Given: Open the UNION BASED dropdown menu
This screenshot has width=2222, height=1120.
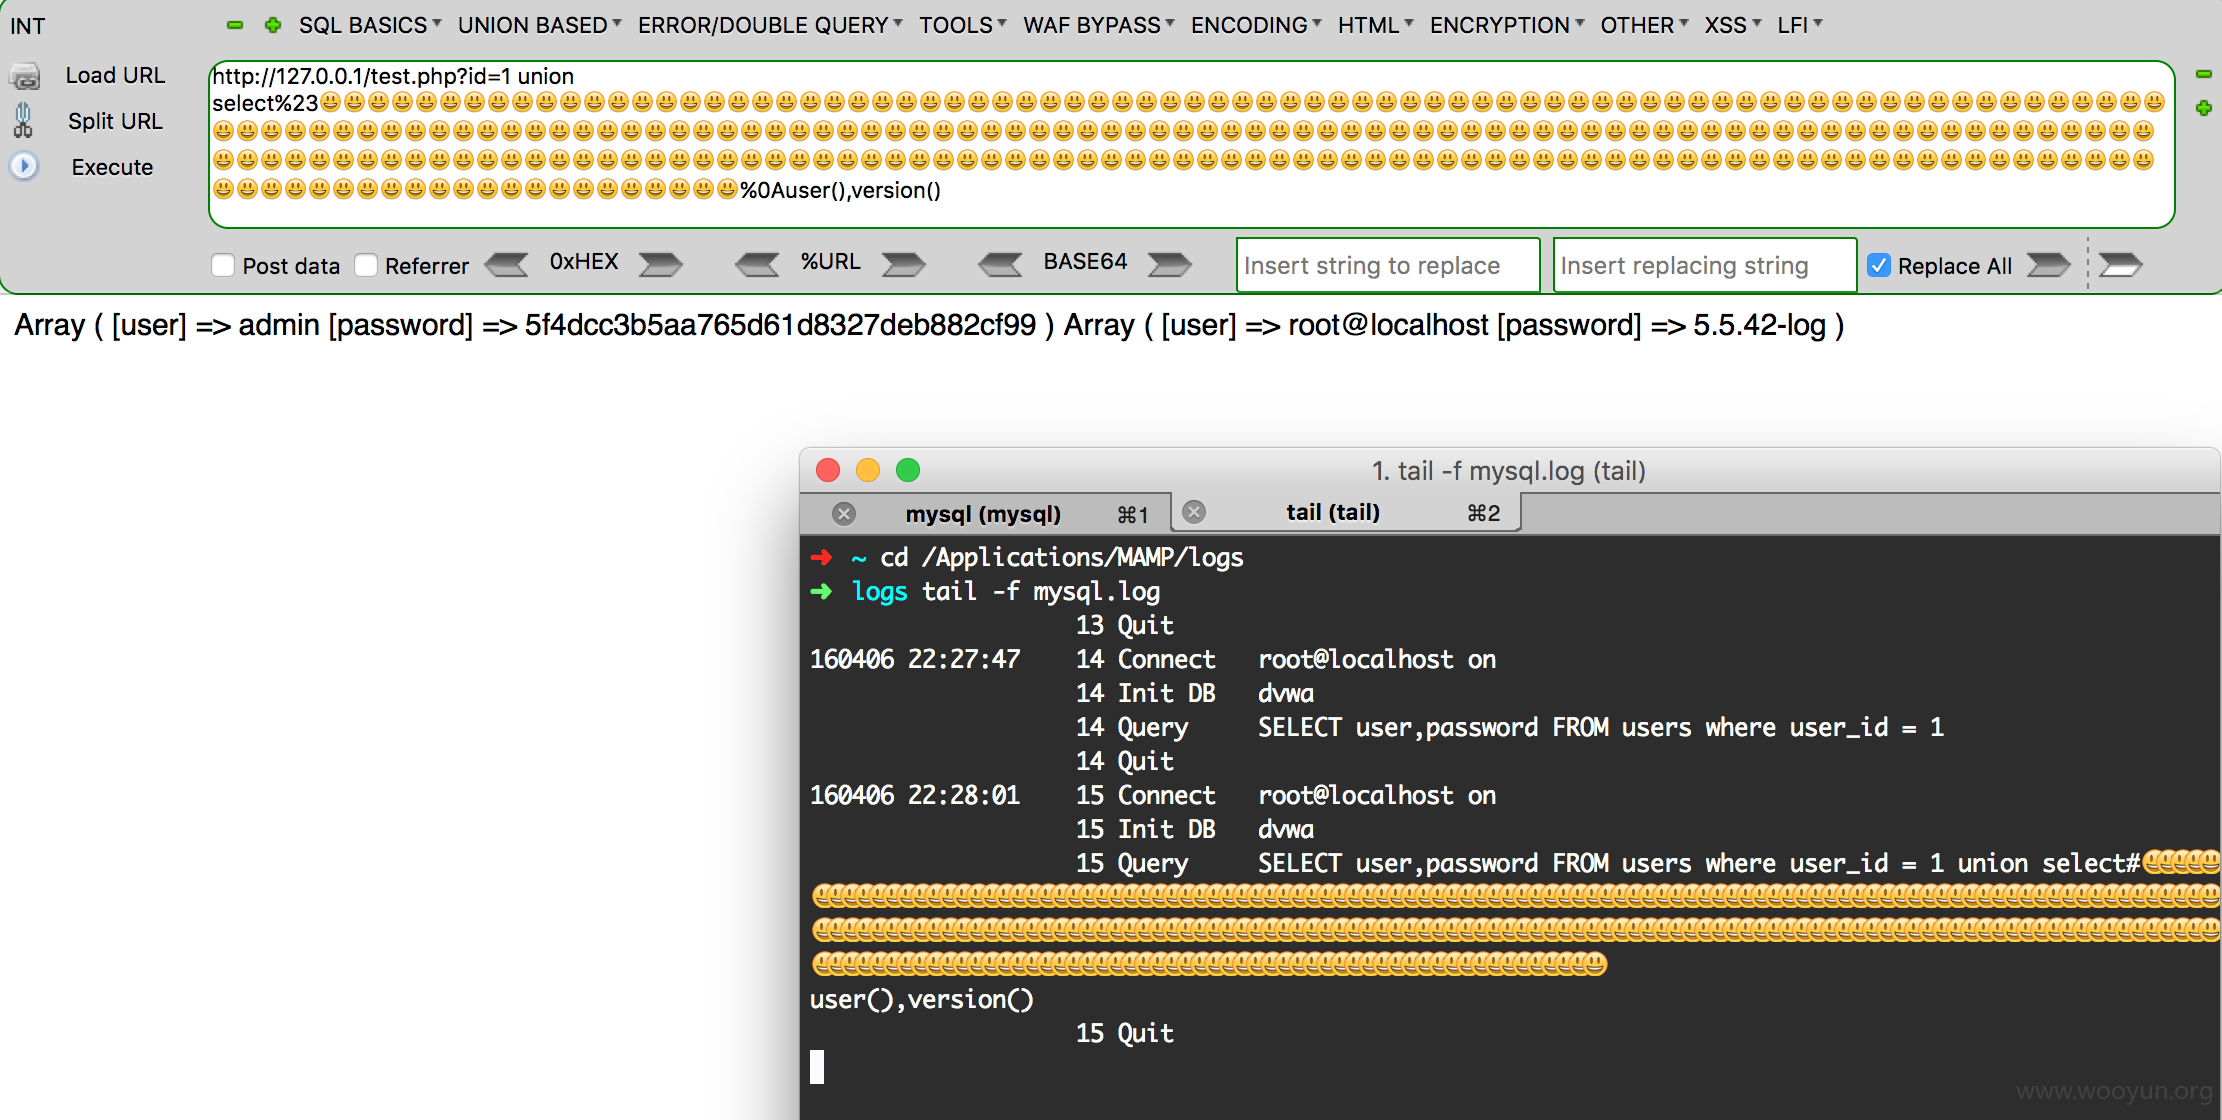Looking at the screenshot, I should (x=539, y=25).
